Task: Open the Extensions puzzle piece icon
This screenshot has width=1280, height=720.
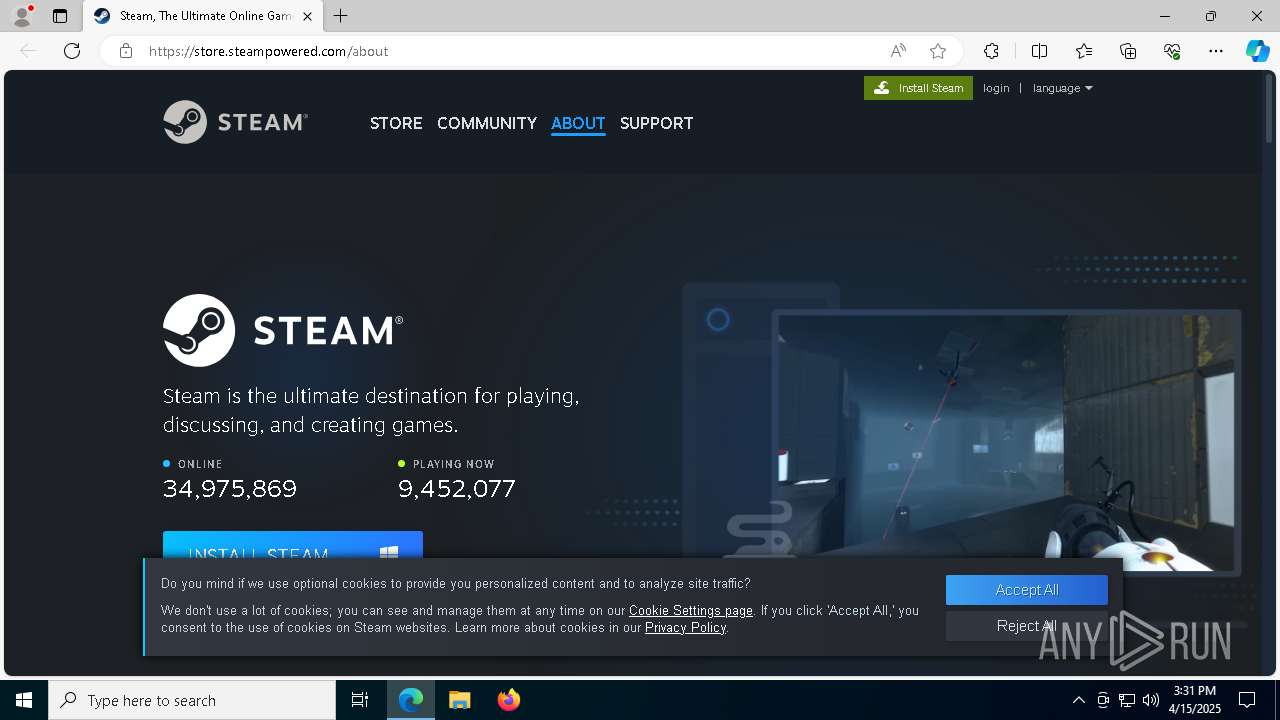Action: click(x=991, y=51)
